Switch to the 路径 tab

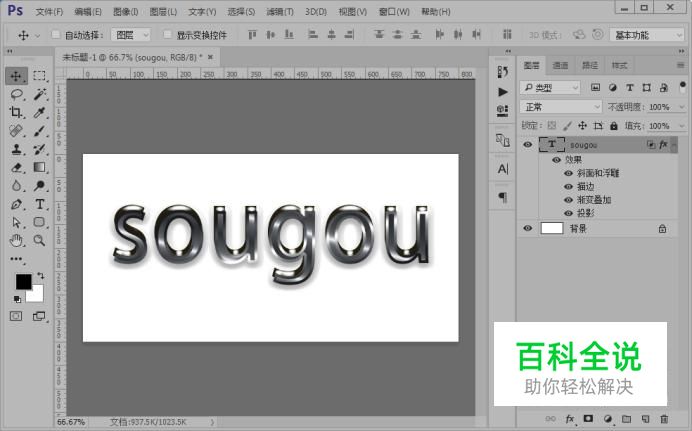pos(590,65)
